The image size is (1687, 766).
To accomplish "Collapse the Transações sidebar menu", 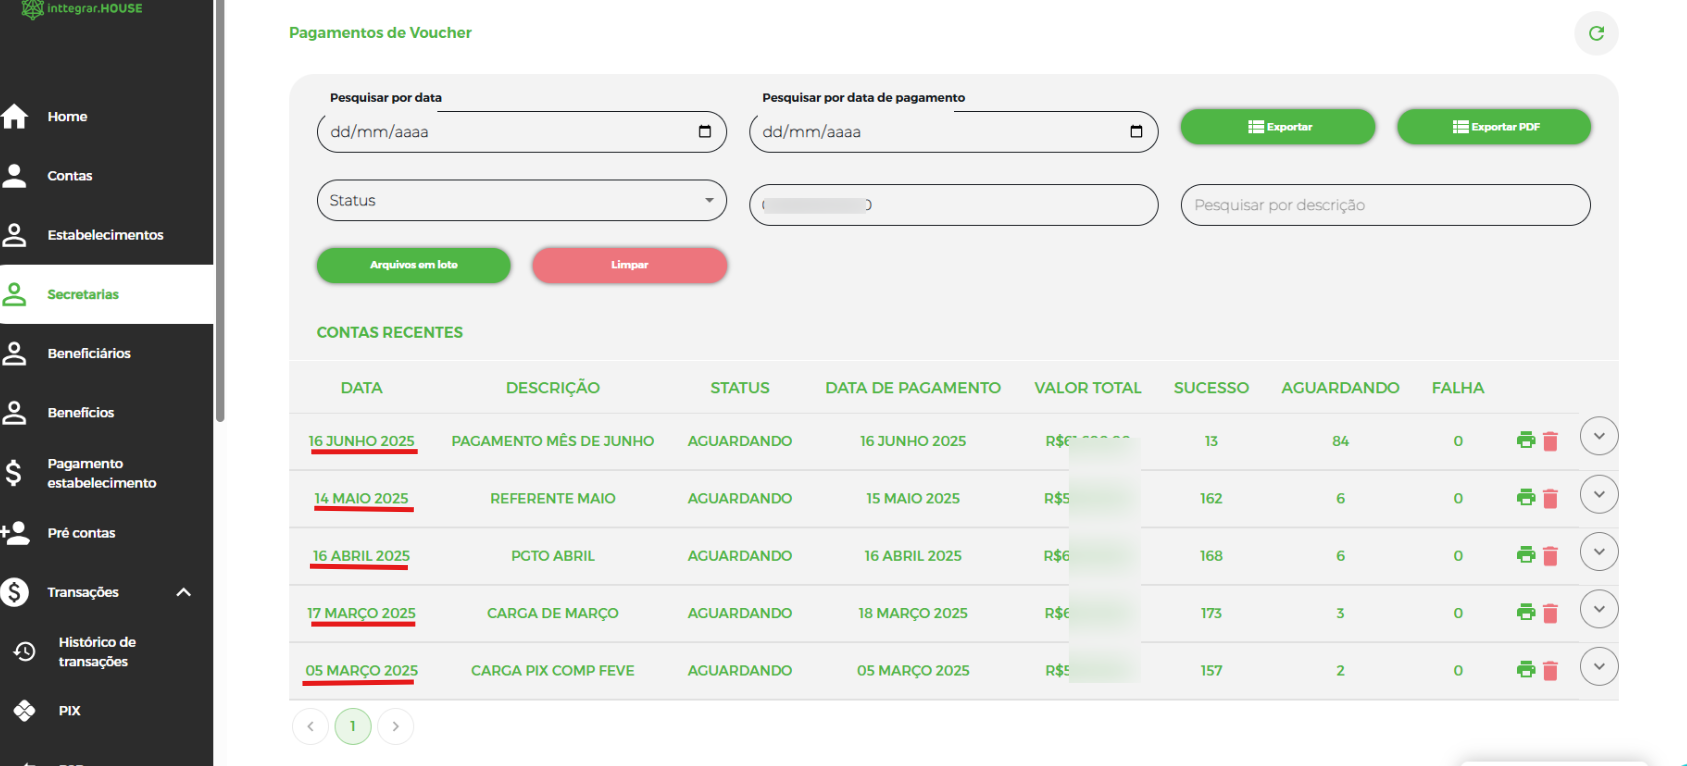I will coord(183,592).
